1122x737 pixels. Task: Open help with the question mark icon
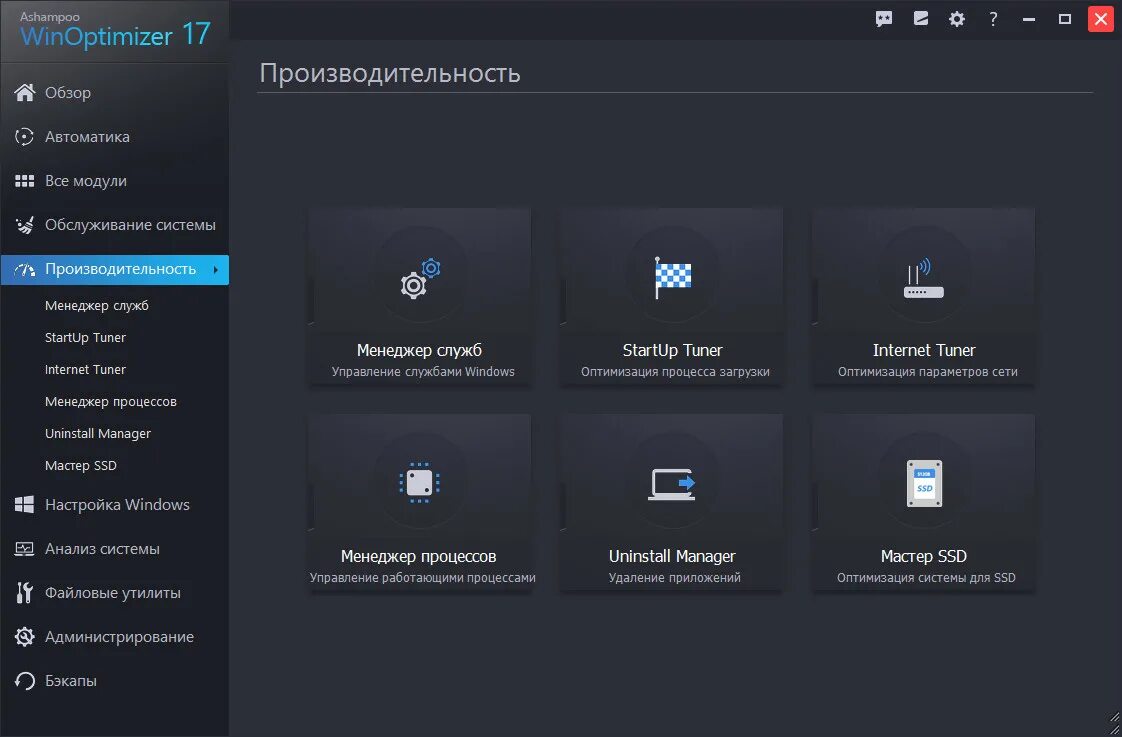coord(993,19)
